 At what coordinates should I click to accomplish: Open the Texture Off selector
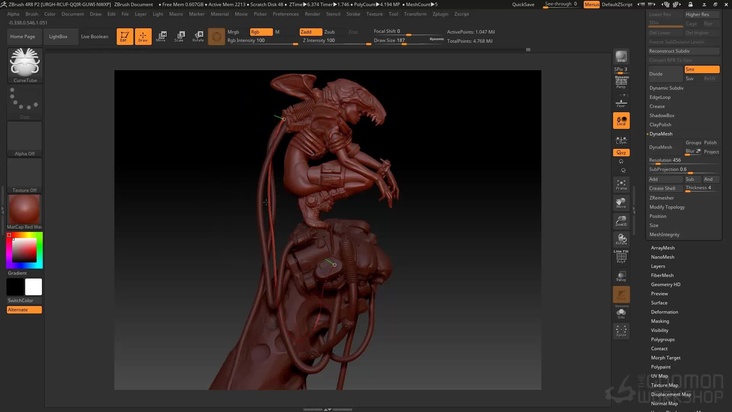(25, 175)
